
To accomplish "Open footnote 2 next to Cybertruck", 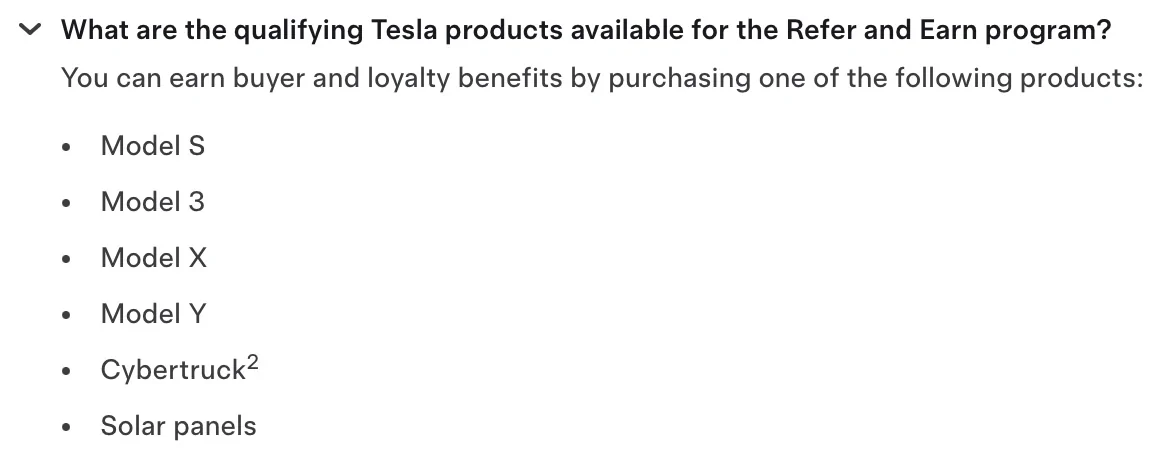I will point(253,362).
